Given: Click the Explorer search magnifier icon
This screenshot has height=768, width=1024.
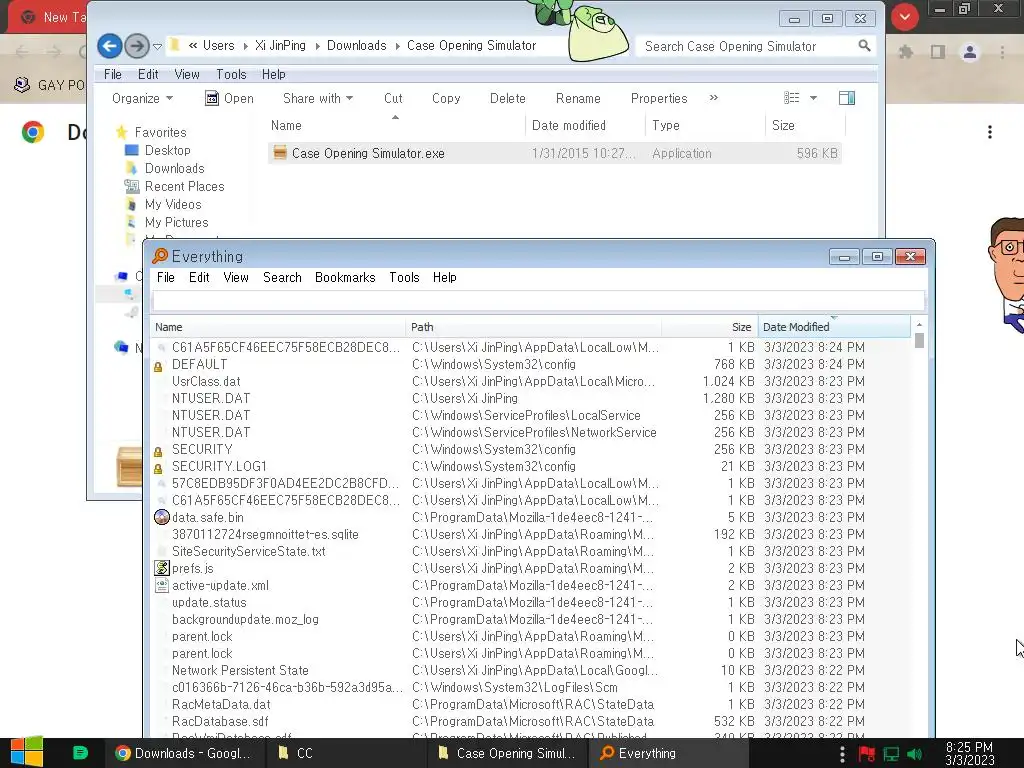Looking at the screenshot, I should tap(864, 46).
